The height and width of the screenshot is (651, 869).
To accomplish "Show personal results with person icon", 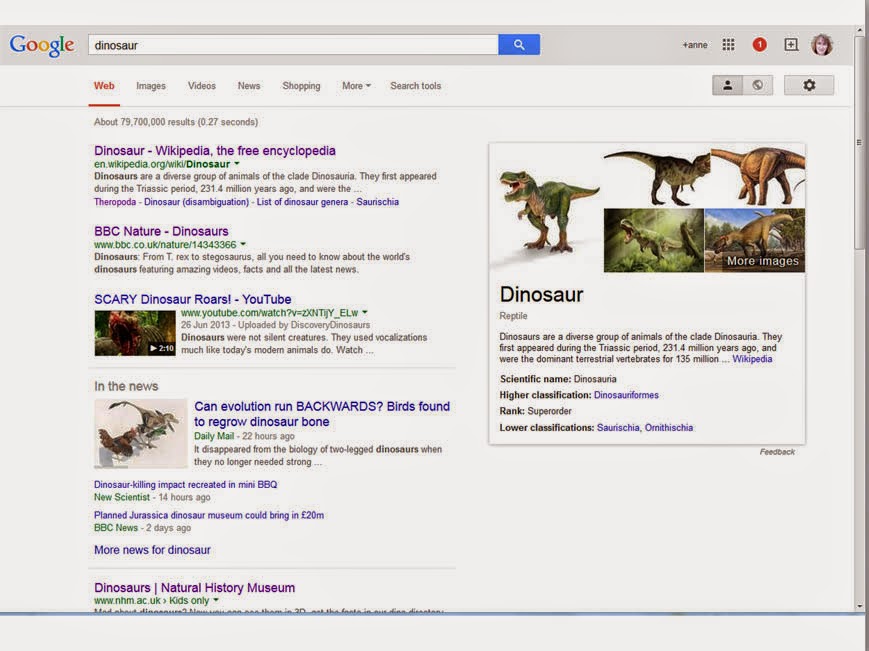I will tap(727, 85).
